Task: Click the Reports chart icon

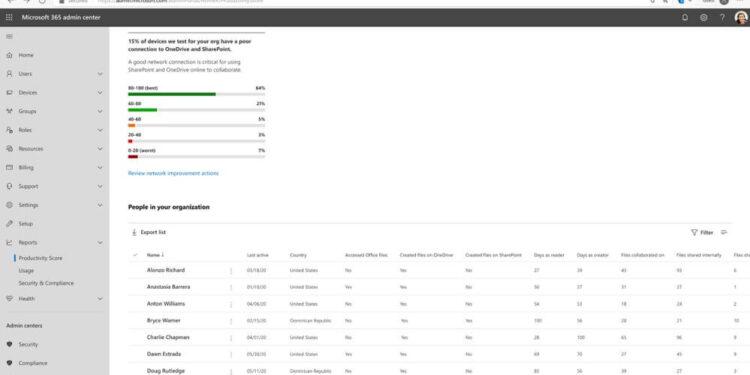Action: pyautogui.click(x=9, y=243)
